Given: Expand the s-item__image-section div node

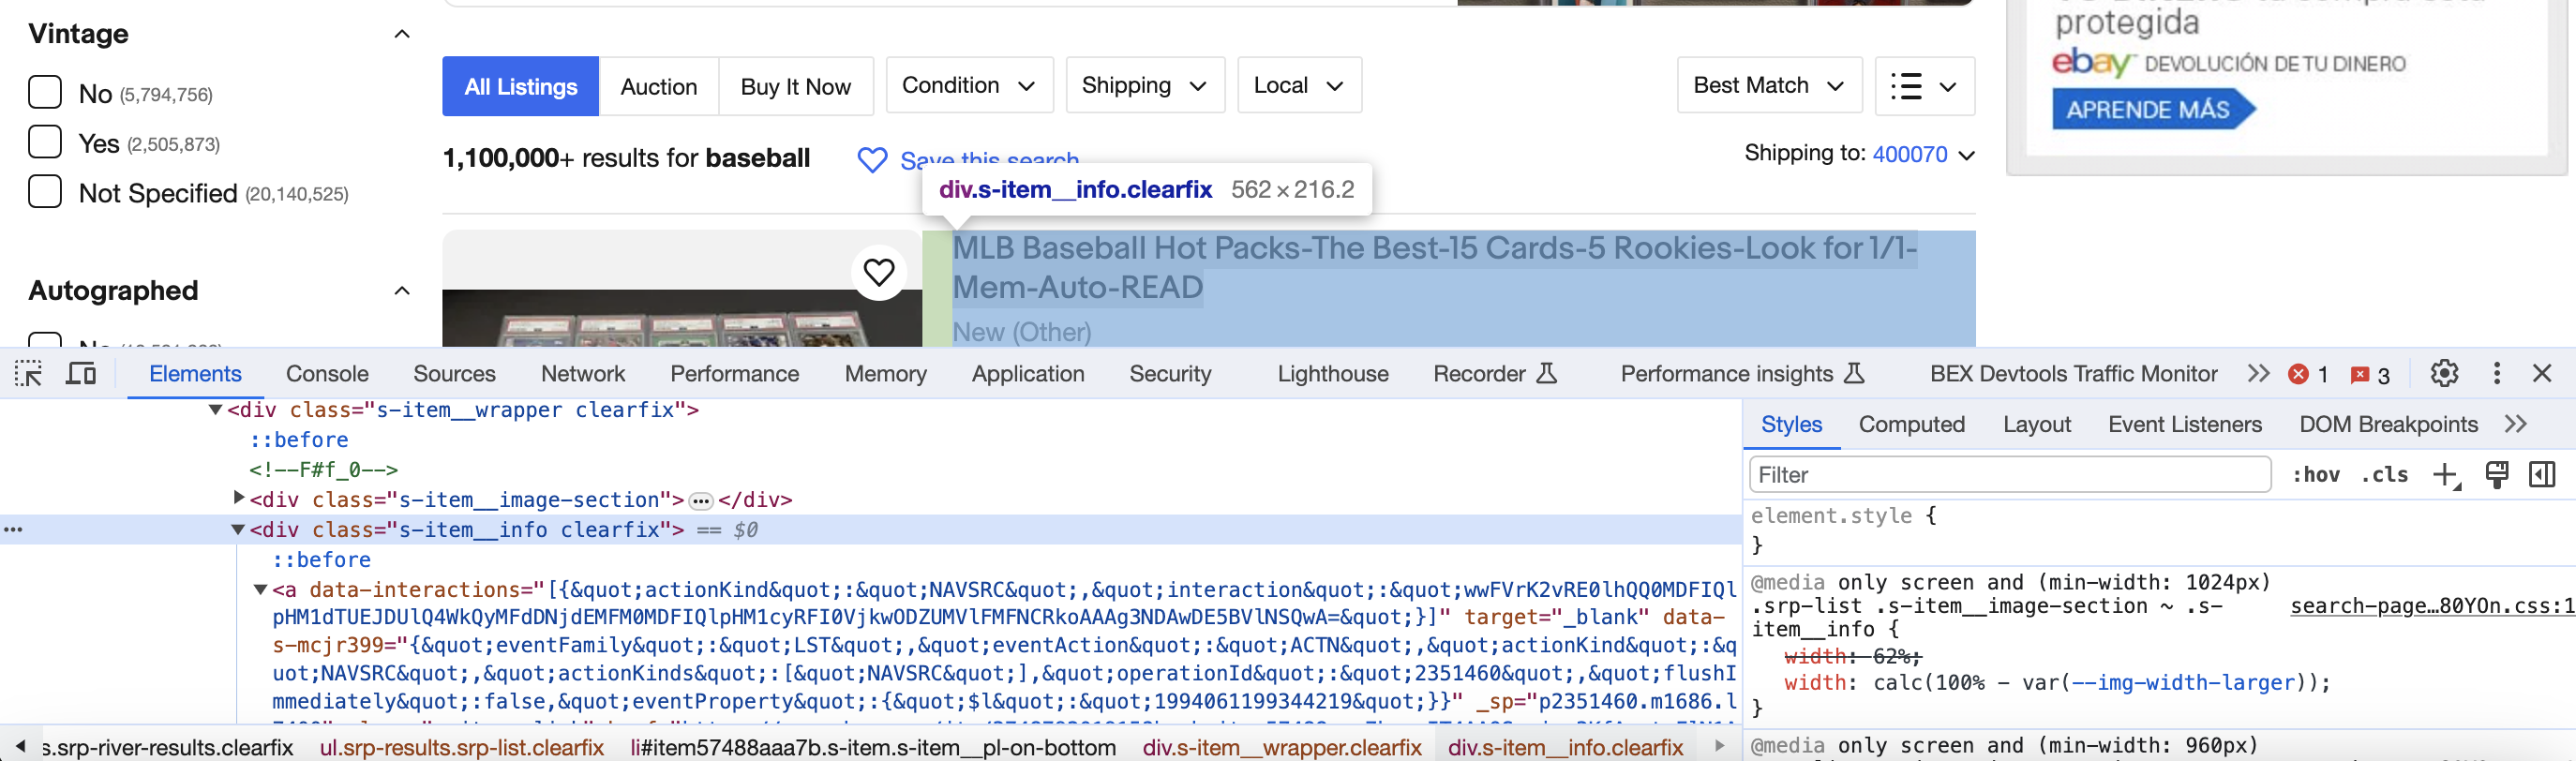Looking at the screenshot, I should [238, 498].
